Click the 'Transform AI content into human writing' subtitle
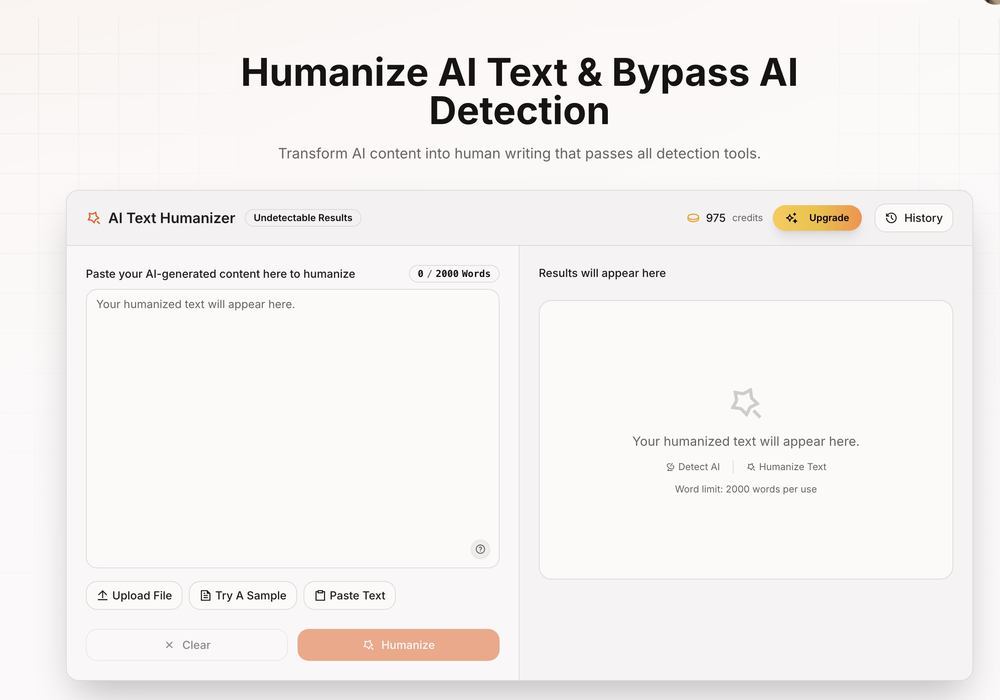The height and width of the screenshot is (700, 1000). [519, 154]
